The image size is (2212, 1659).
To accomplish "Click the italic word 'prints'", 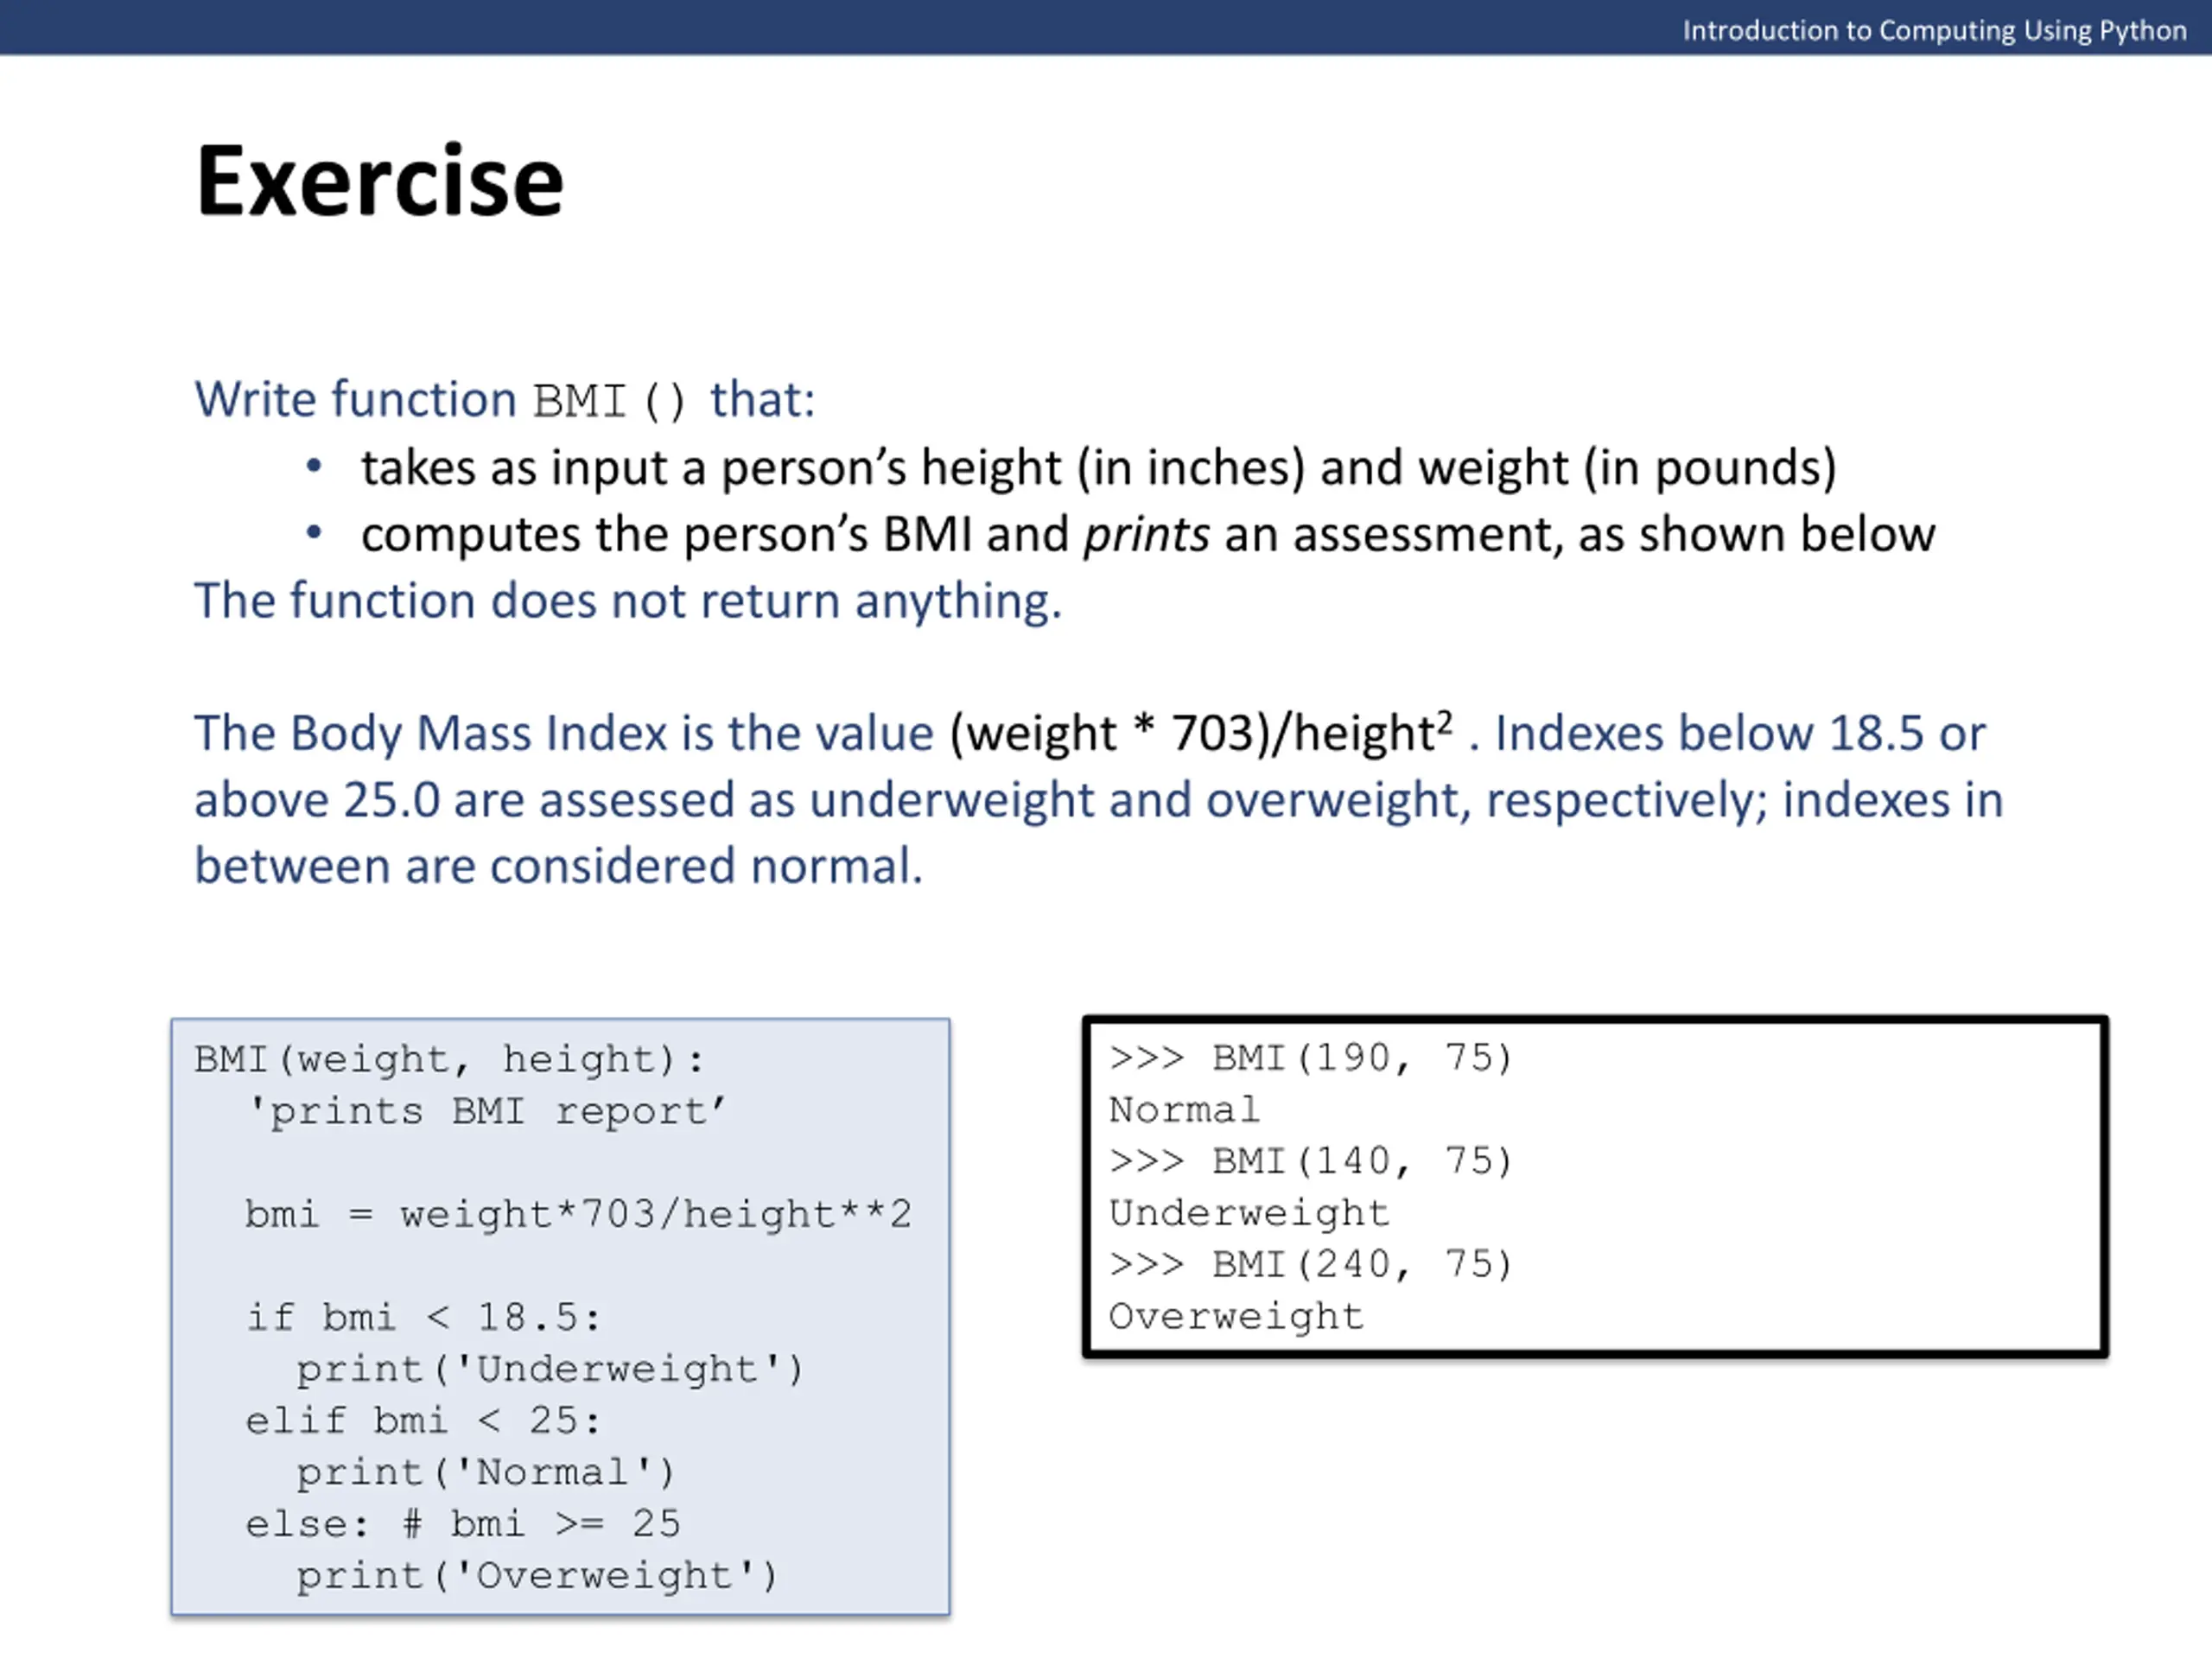I will click(x=1147, y=535).
